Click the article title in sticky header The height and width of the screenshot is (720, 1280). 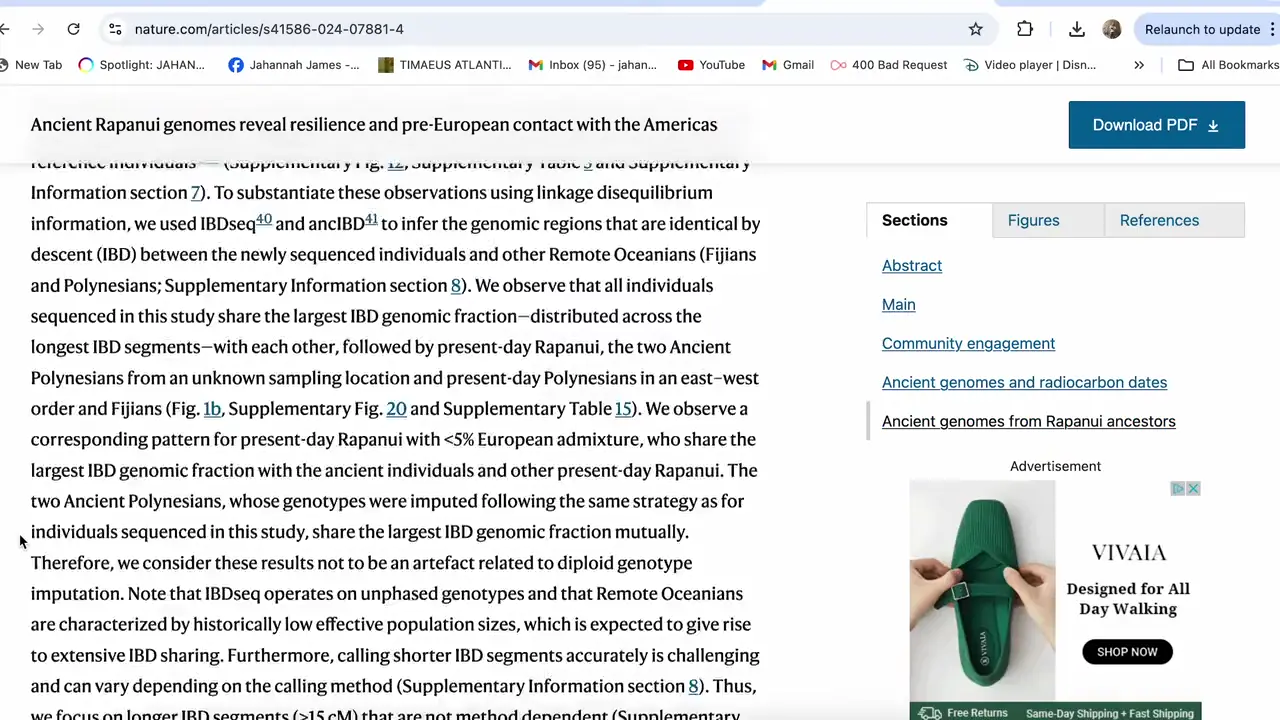coord(374,125)
